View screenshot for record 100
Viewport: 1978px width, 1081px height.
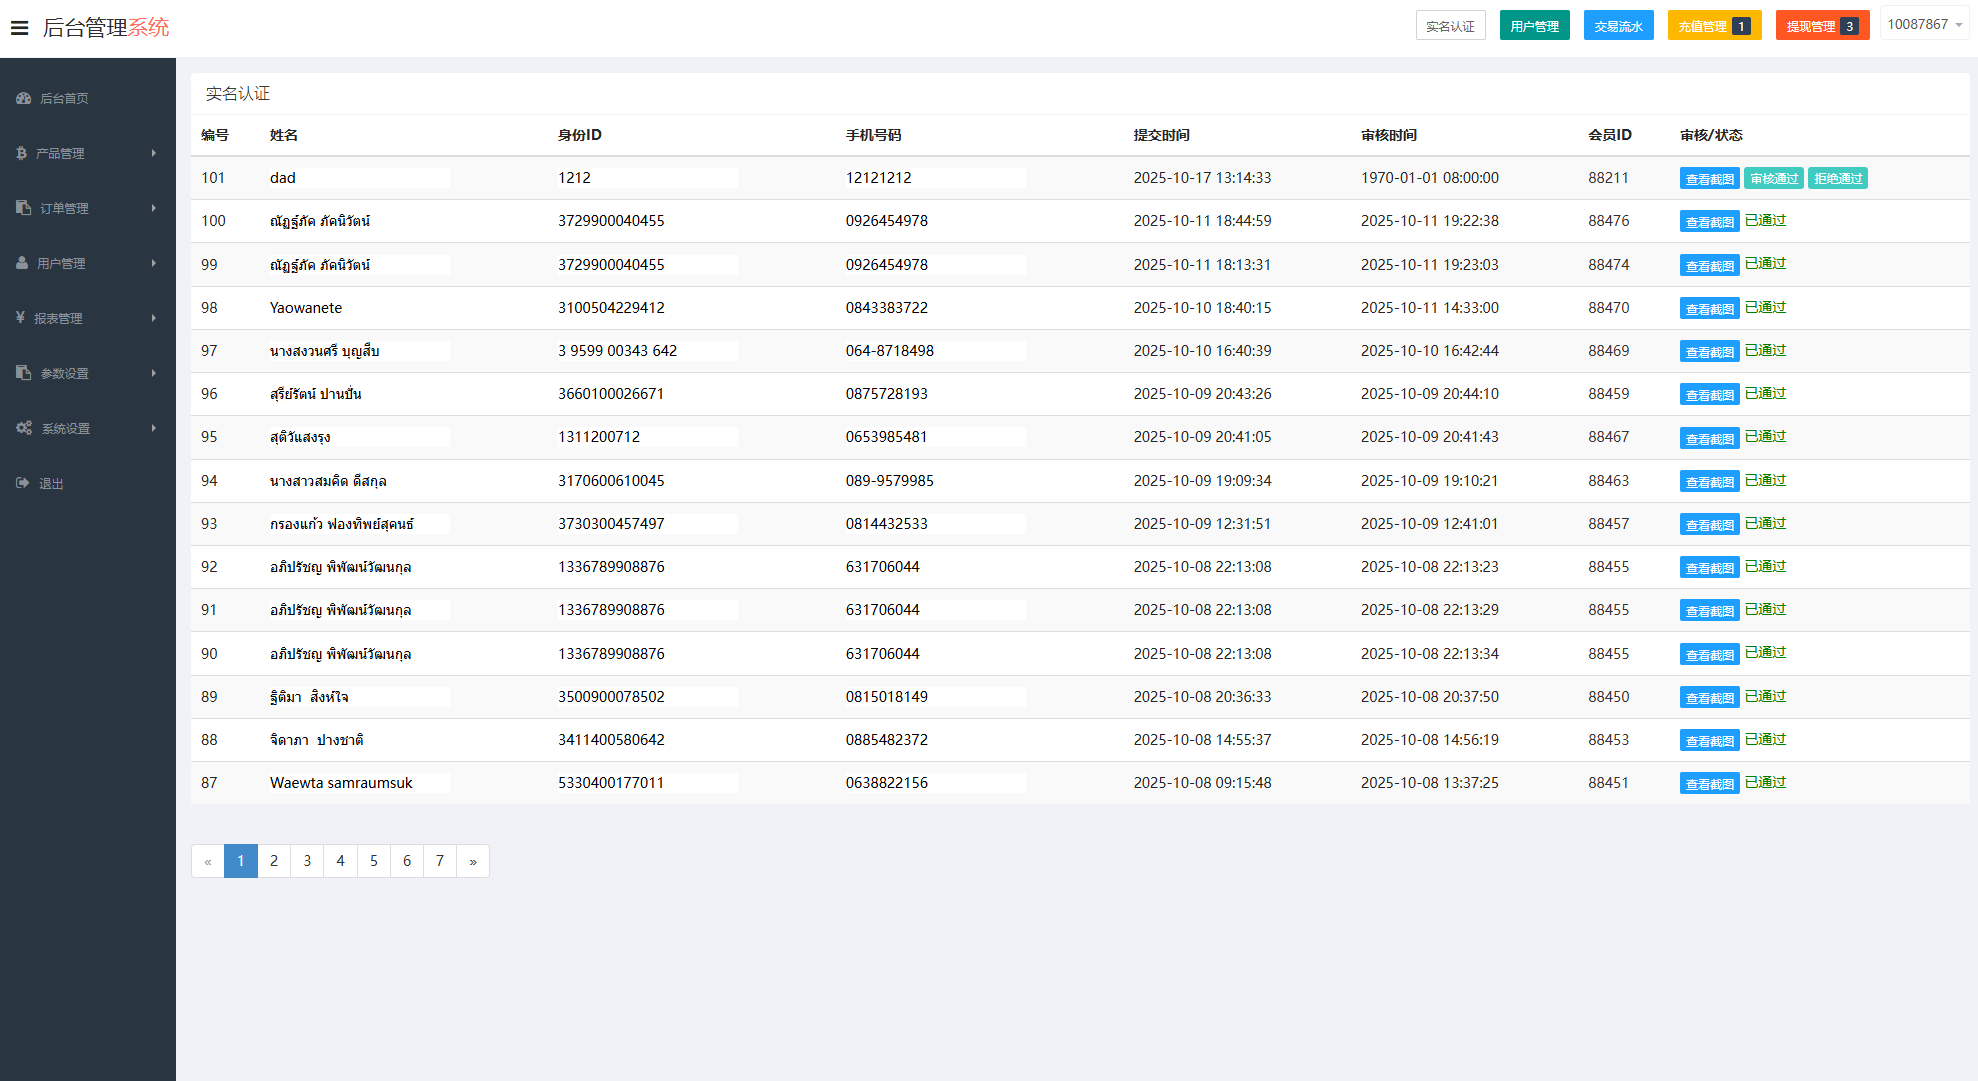pyautogui.click(x=1709, y=222)
